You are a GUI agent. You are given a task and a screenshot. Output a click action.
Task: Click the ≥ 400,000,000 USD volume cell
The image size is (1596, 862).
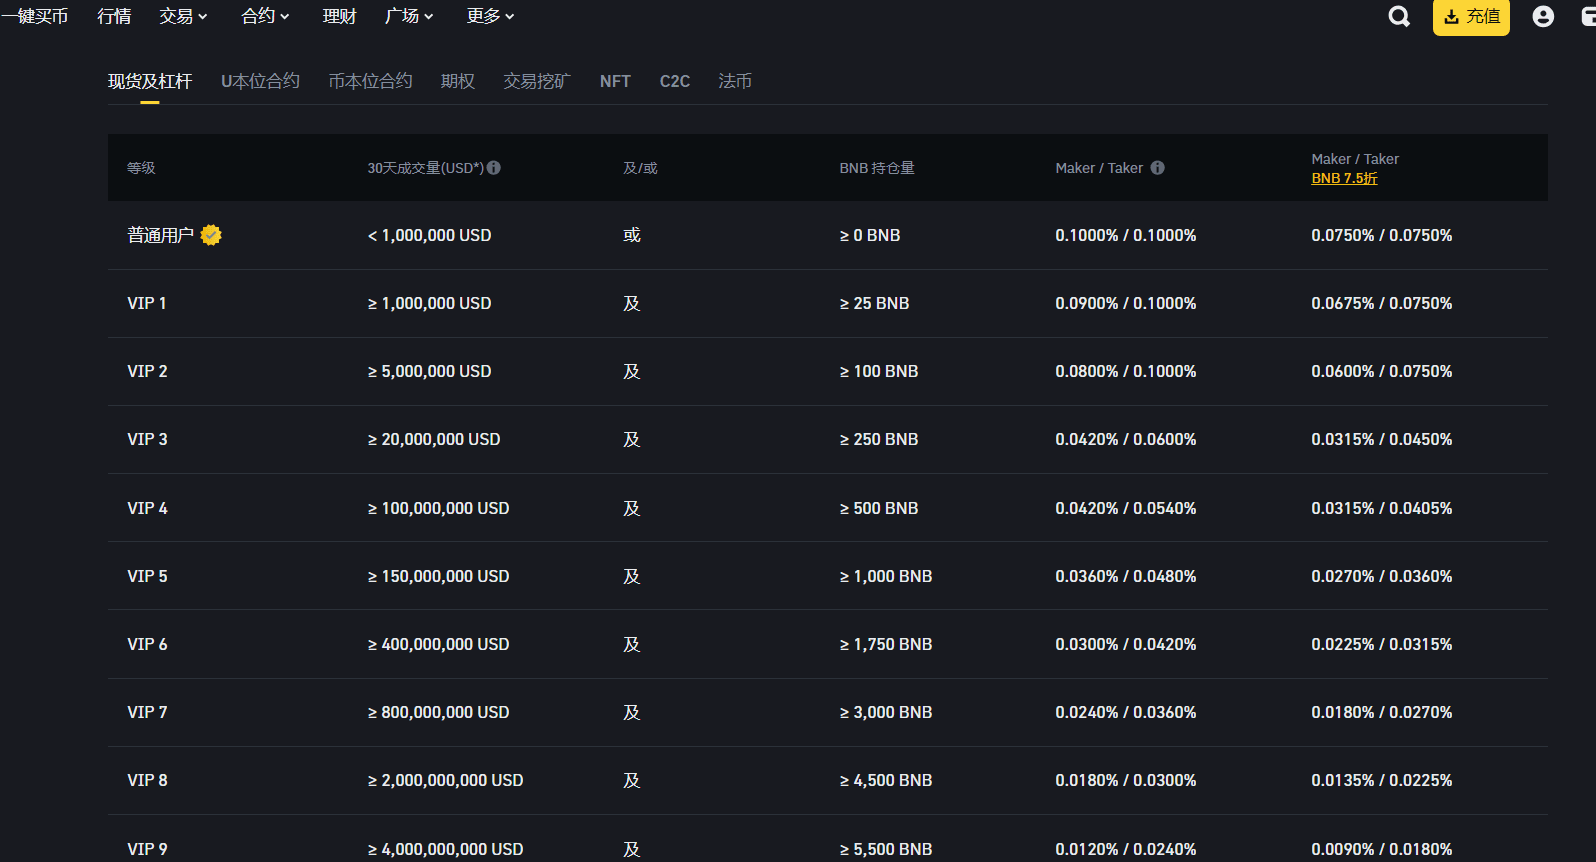point(438,644)
